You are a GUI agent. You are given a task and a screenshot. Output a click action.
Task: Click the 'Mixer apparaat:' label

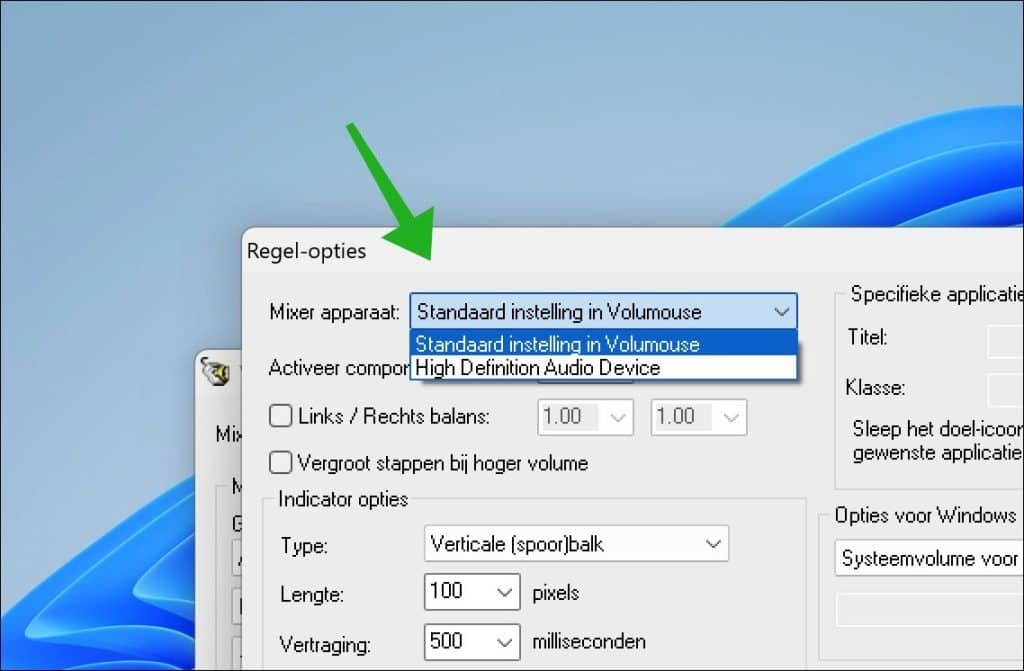[x=334, y=312]
